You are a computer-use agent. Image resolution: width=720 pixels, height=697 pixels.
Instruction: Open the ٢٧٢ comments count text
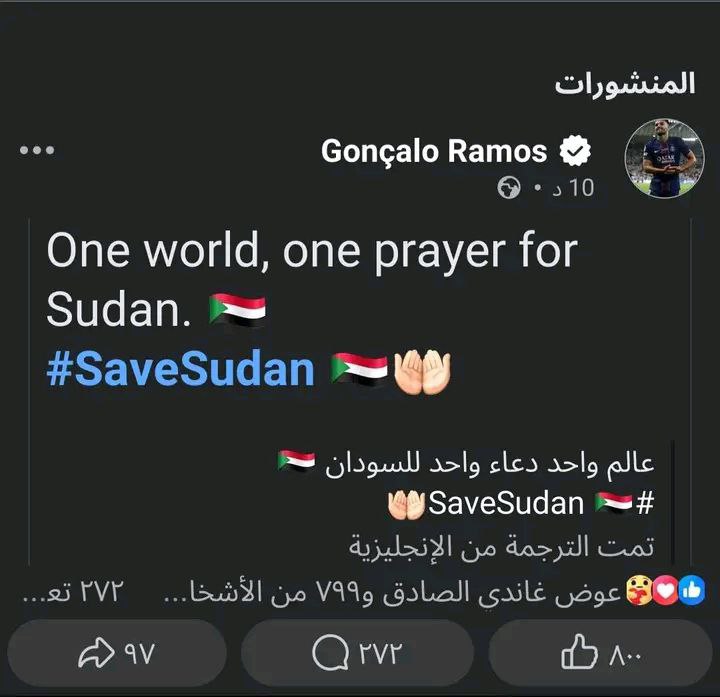tap(73, 592)
